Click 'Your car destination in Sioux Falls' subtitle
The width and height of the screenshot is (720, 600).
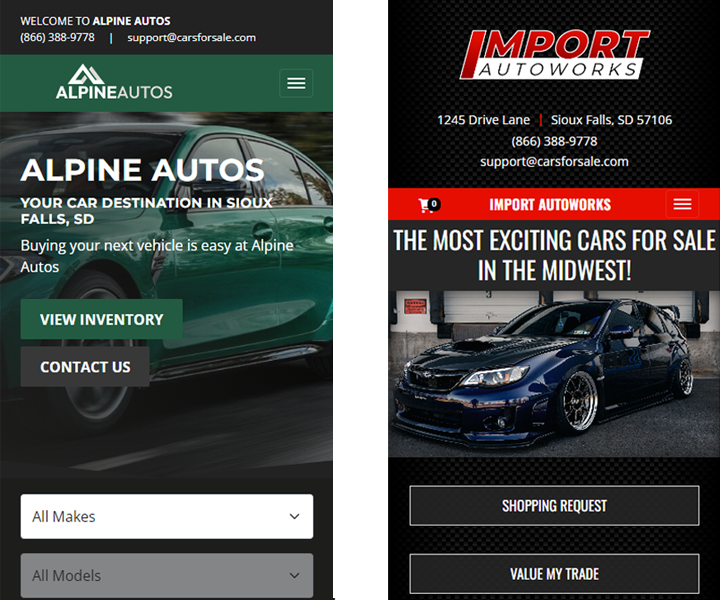click(x=146, y=211)
